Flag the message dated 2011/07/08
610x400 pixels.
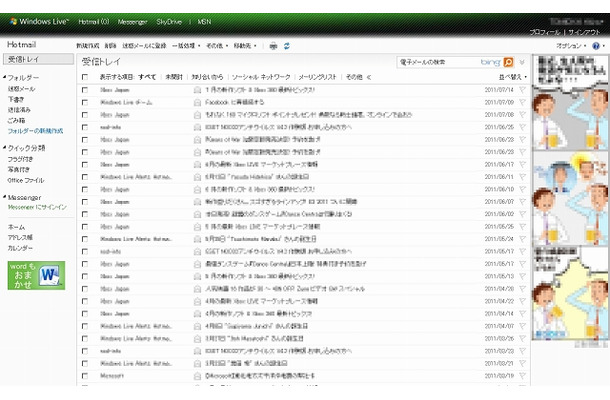click(522, 115)
